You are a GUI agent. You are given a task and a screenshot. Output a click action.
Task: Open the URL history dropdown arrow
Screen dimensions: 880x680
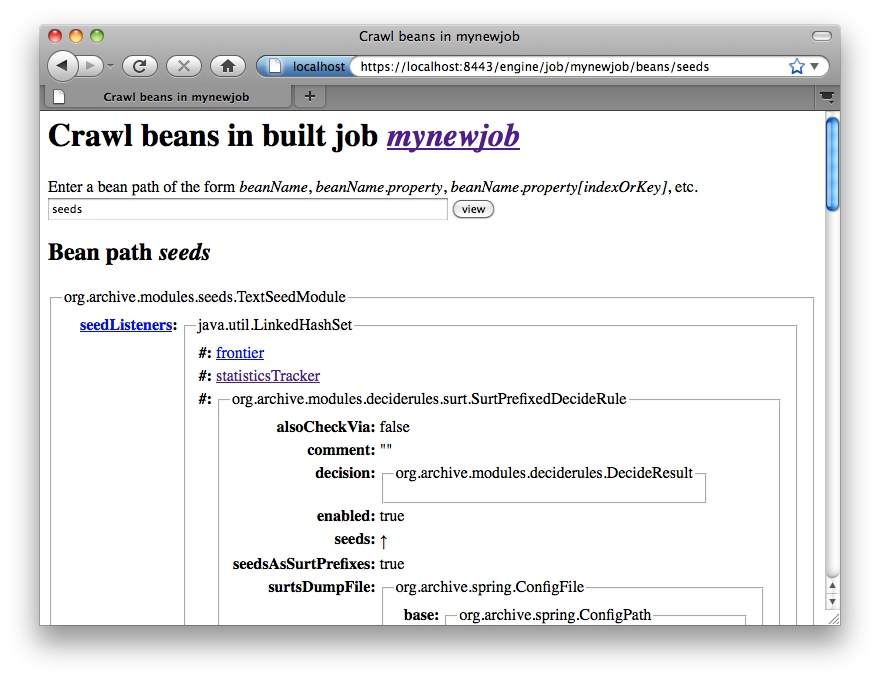click(814, 66)
